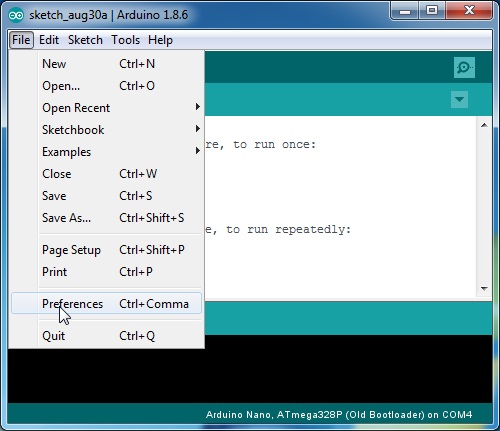Open the Edit menu
The image size is (500, 431).
click(49, 40)
